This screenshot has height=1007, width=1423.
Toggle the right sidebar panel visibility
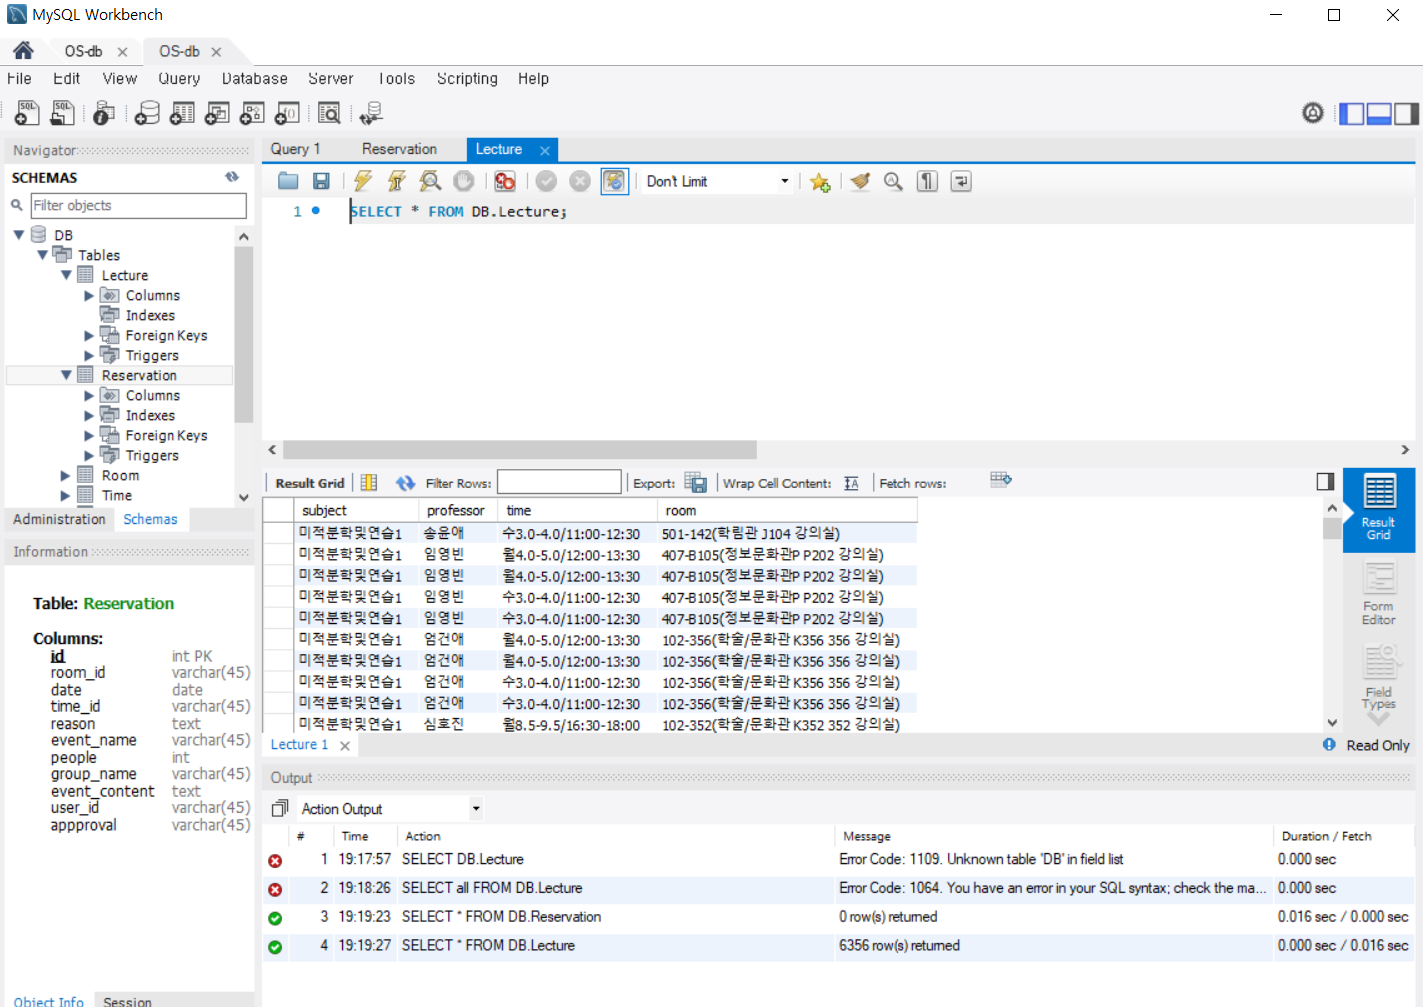pos(1406,114)
